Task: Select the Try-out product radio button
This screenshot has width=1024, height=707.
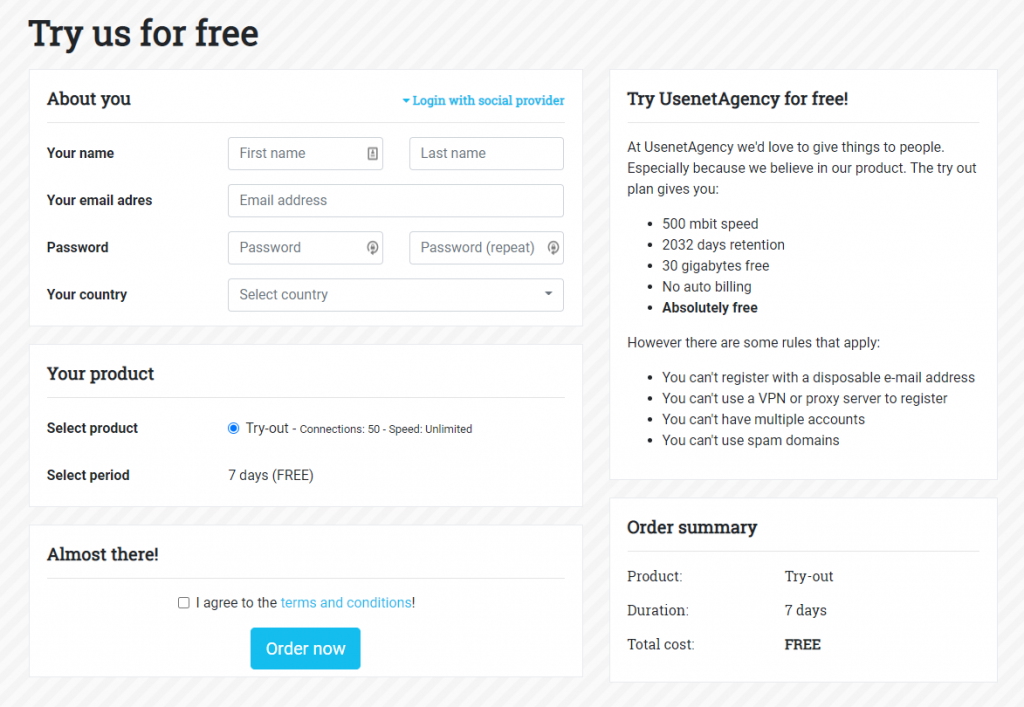Action: (x=234, y=428)
